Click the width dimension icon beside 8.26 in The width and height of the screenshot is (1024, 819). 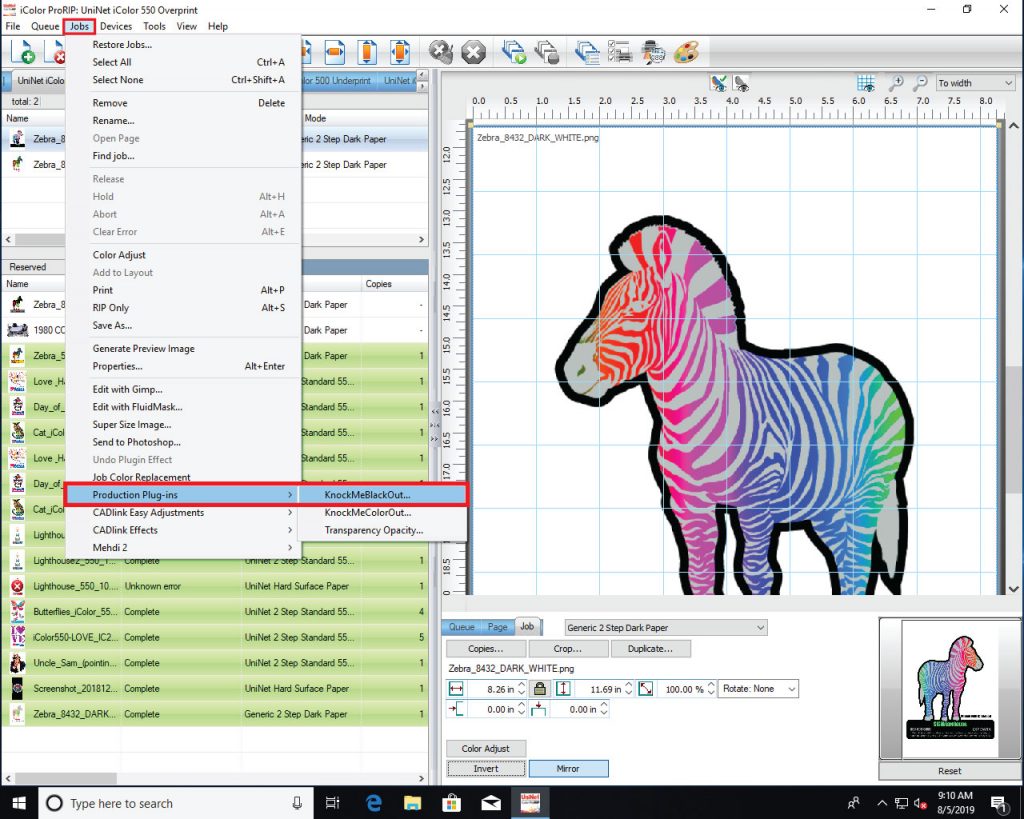(456, 688)
